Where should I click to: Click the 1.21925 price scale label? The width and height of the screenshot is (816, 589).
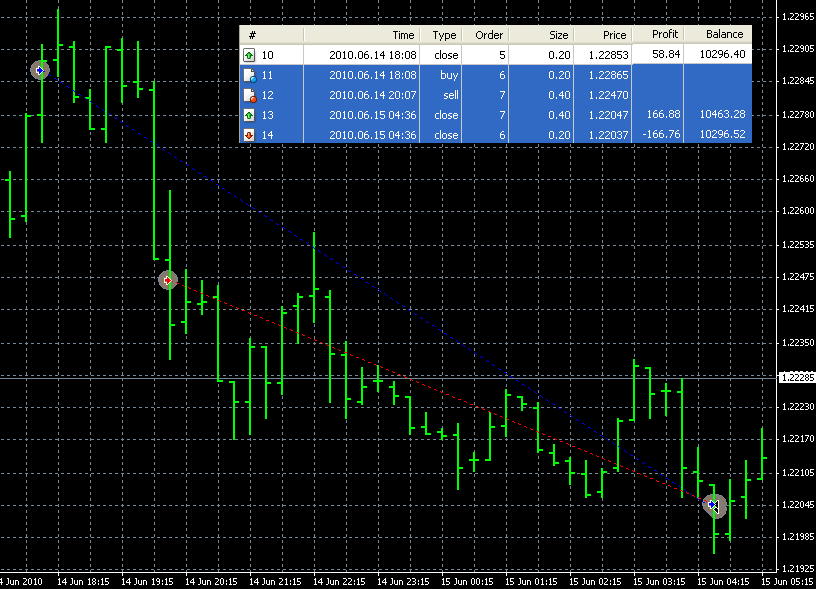798,568
